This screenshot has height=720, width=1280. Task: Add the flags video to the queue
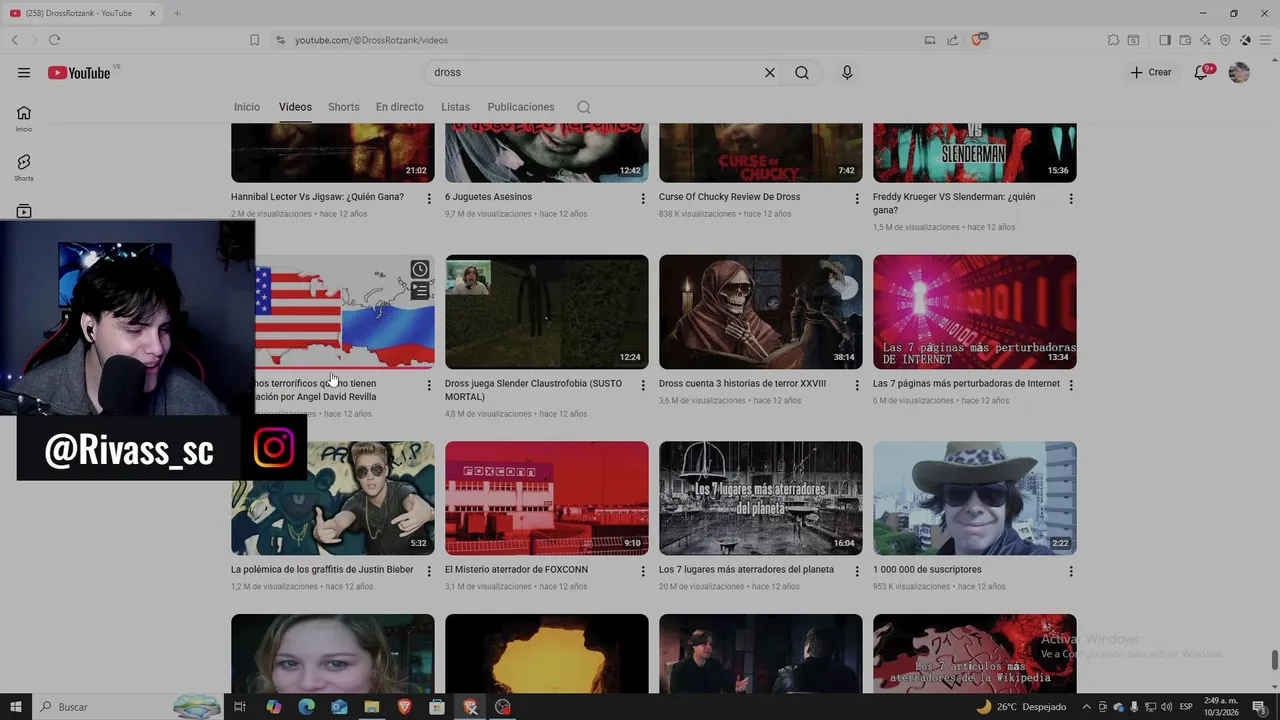[420, 291]
